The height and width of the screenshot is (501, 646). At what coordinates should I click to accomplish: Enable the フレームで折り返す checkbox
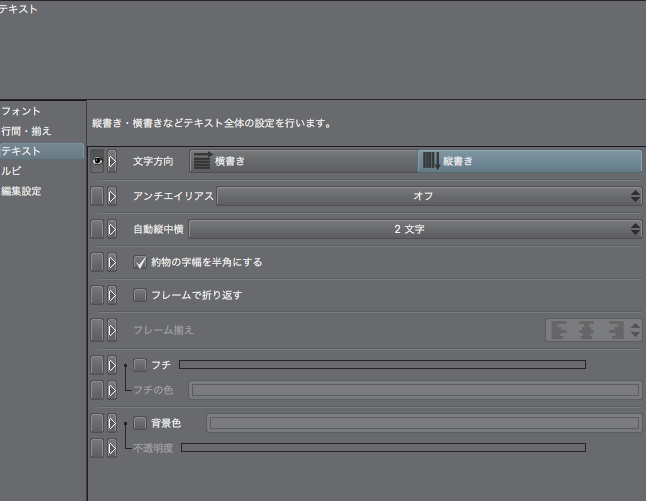[x=141, y=295]
